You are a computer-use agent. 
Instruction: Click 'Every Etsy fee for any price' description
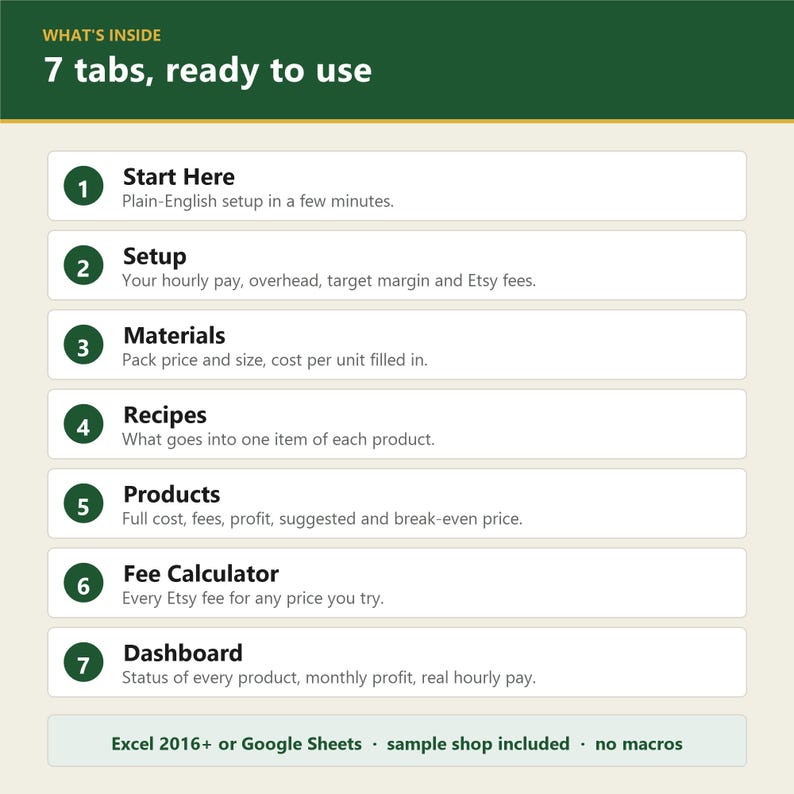(x=253, y=599)
